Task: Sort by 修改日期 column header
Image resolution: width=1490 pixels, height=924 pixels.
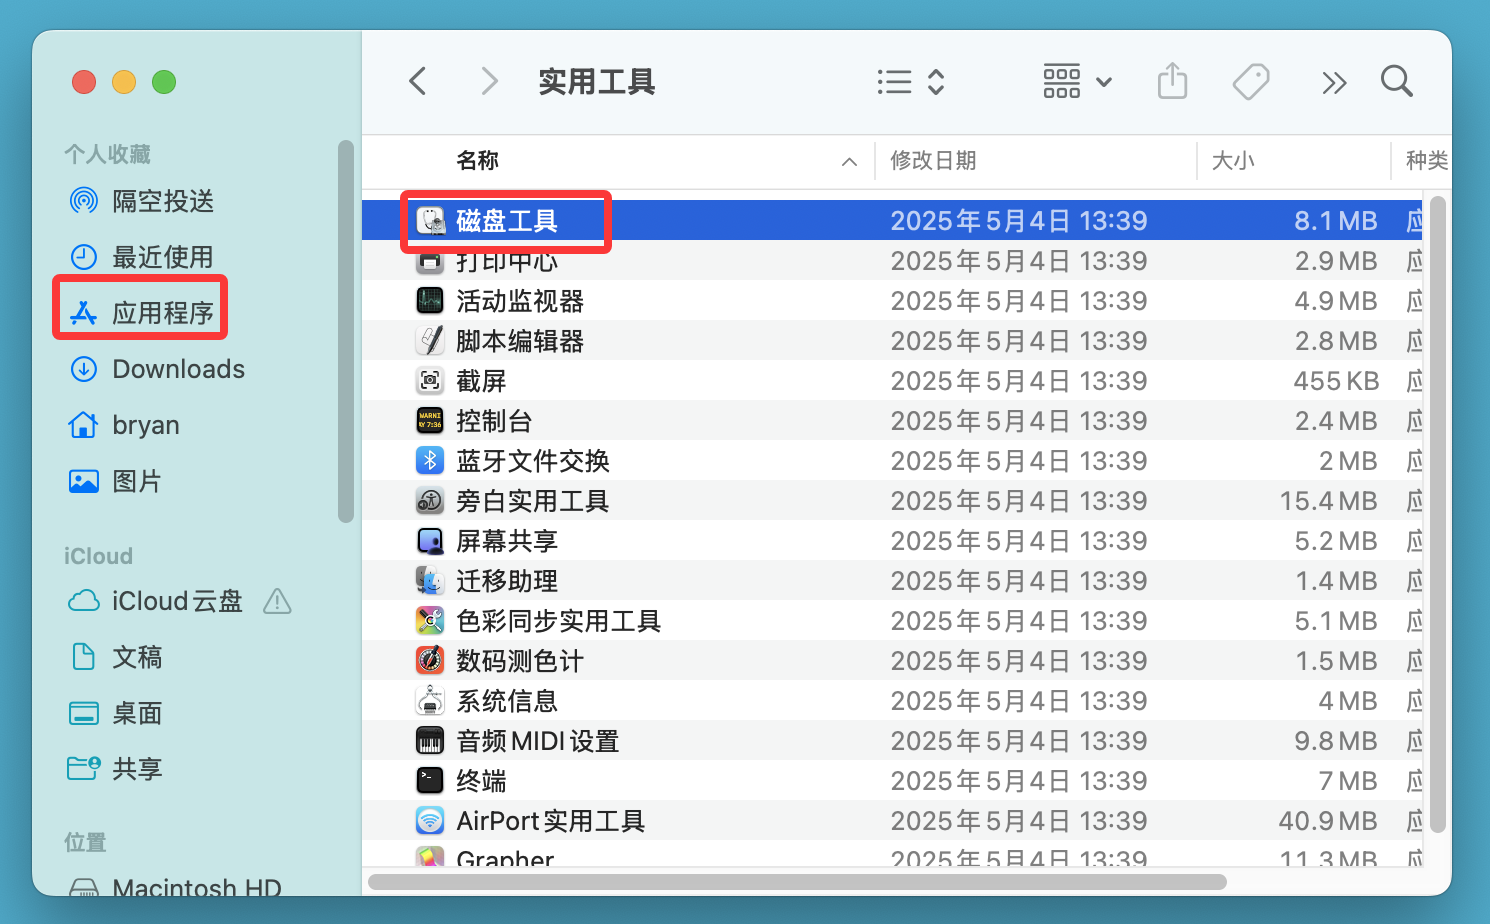Action: (933, 160)
